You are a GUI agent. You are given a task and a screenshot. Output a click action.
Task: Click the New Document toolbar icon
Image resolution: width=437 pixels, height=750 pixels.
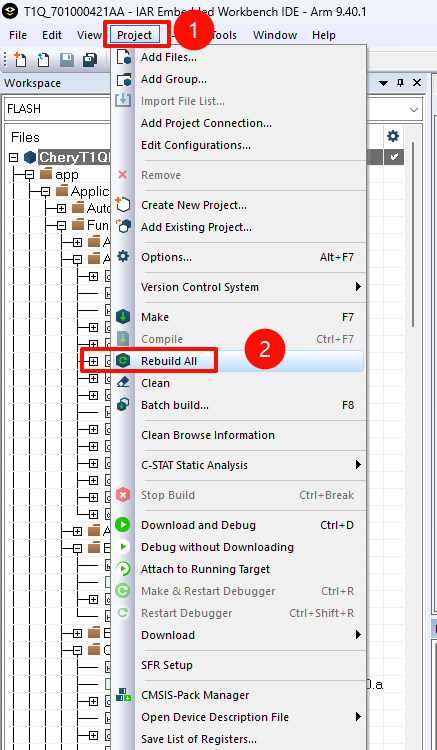[20, 59]
